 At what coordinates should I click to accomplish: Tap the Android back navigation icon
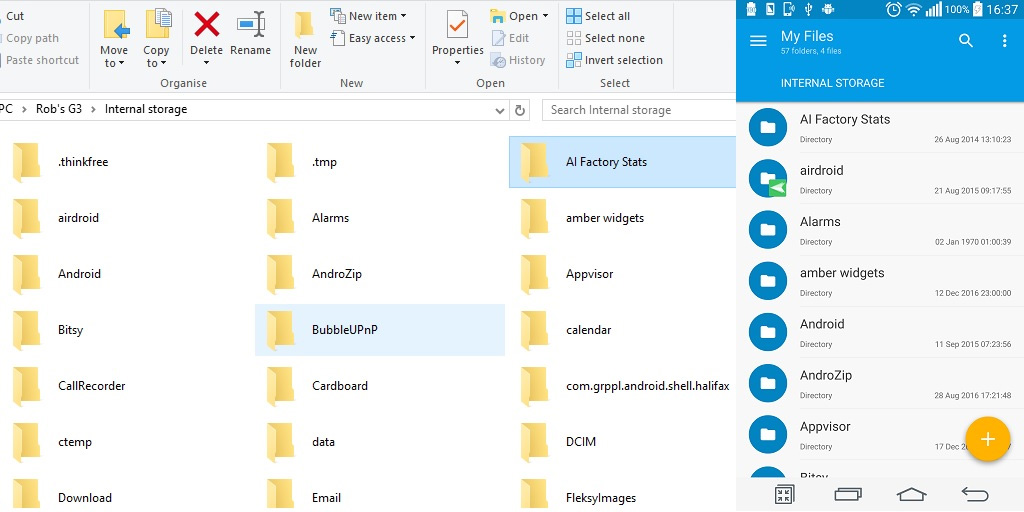click(975, 494)
